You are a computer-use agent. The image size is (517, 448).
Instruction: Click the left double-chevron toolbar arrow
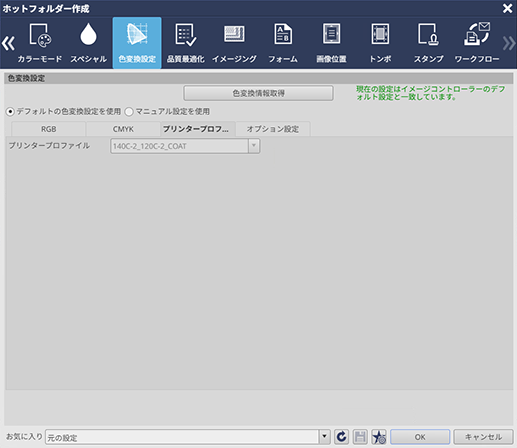(x=8, y=43)
